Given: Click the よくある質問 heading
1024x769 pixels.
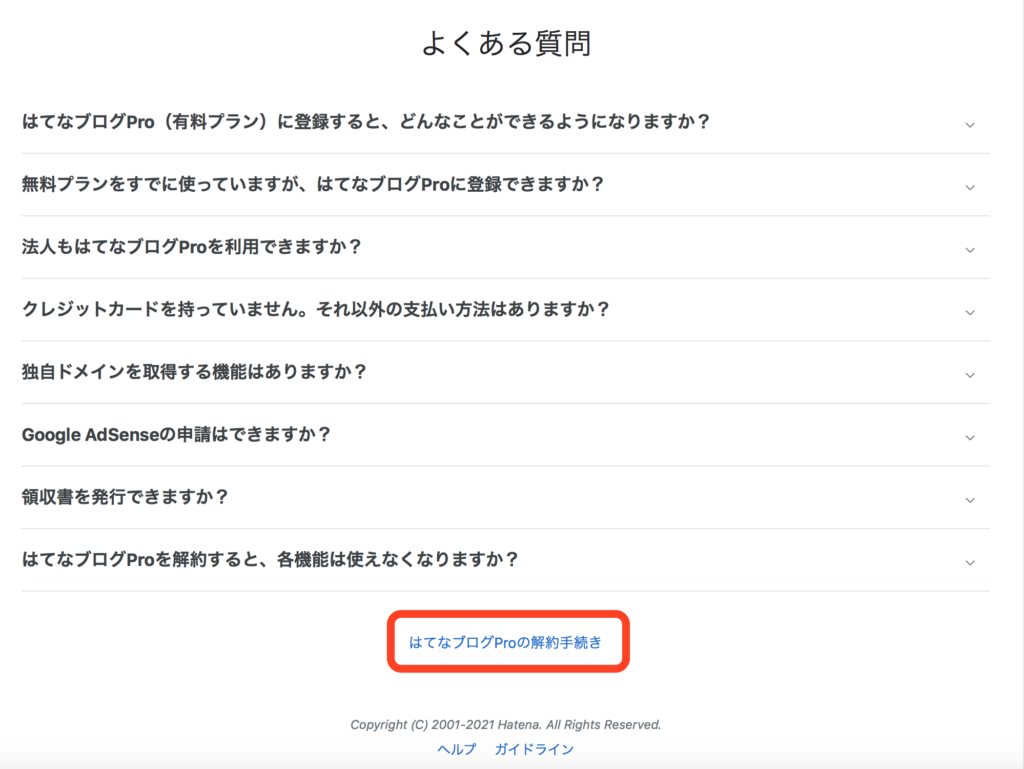Looking at the screenshot, I should point(506,44).
